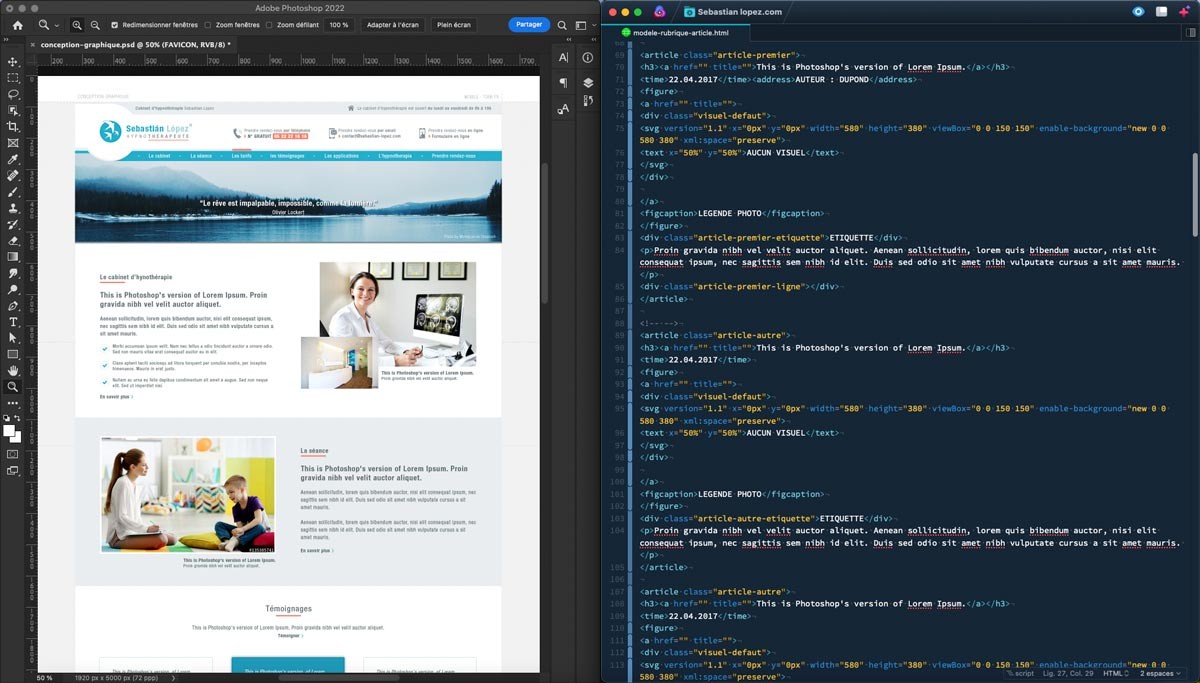Viewport: 1200px width, 683px height.
Task: Click the zoom in magnifier icon
Action: [x=77, y=25]
